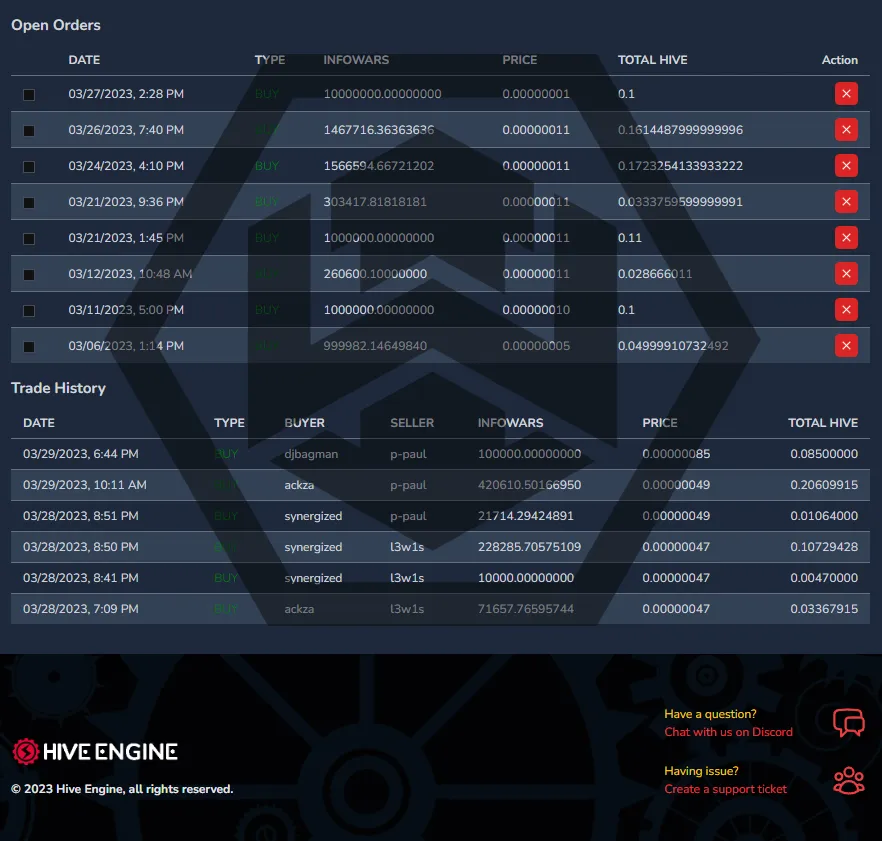Select total 0.028666011 in open orders
882x841 pixels.
(x=655, y=274)
